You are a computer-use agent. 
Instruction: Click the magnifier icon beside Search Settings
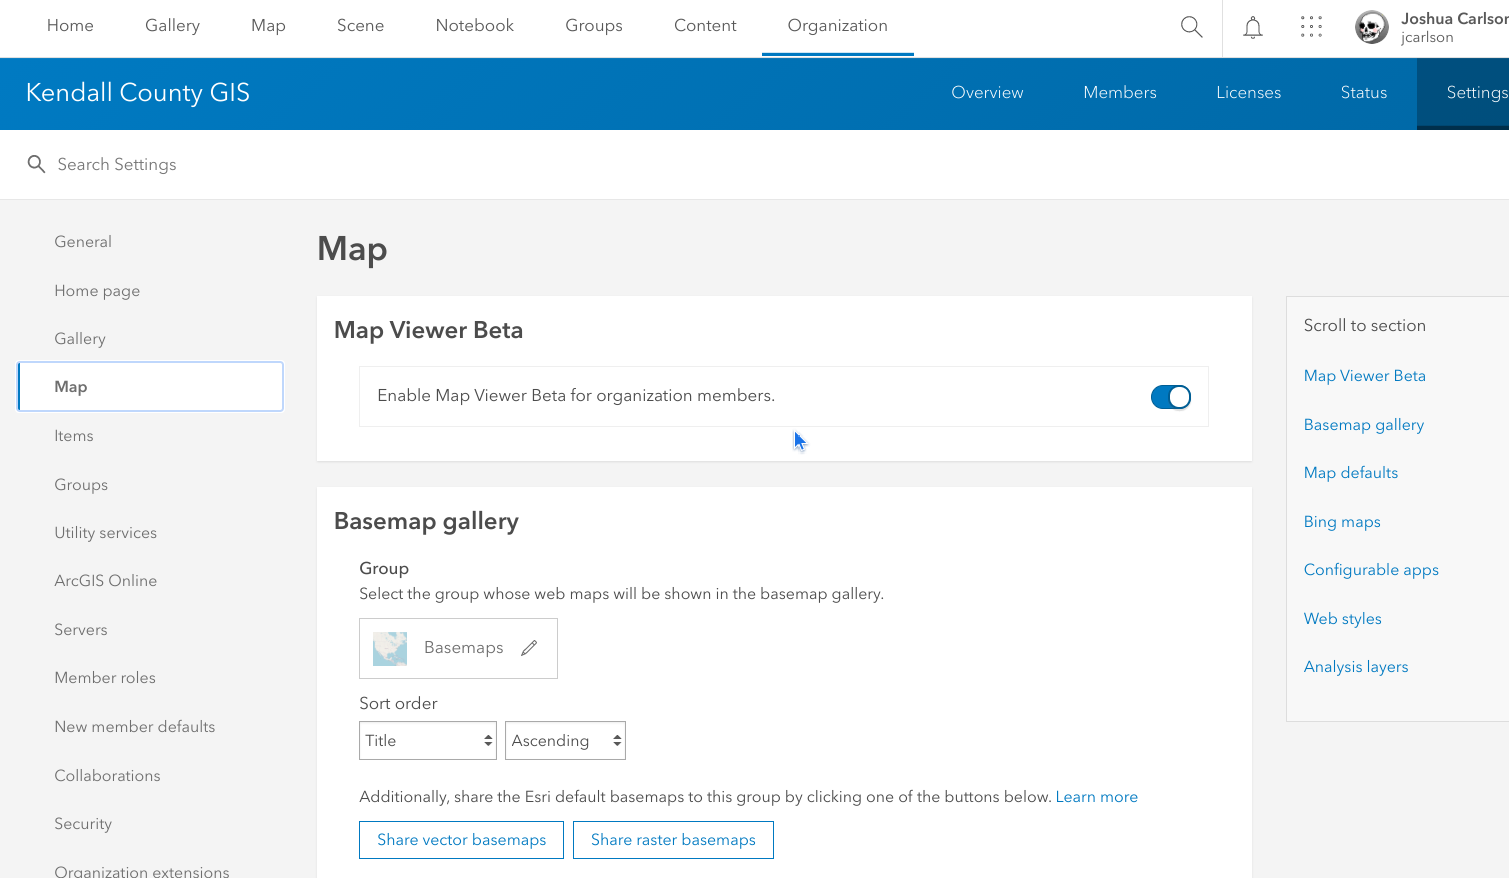pos(36,163)
